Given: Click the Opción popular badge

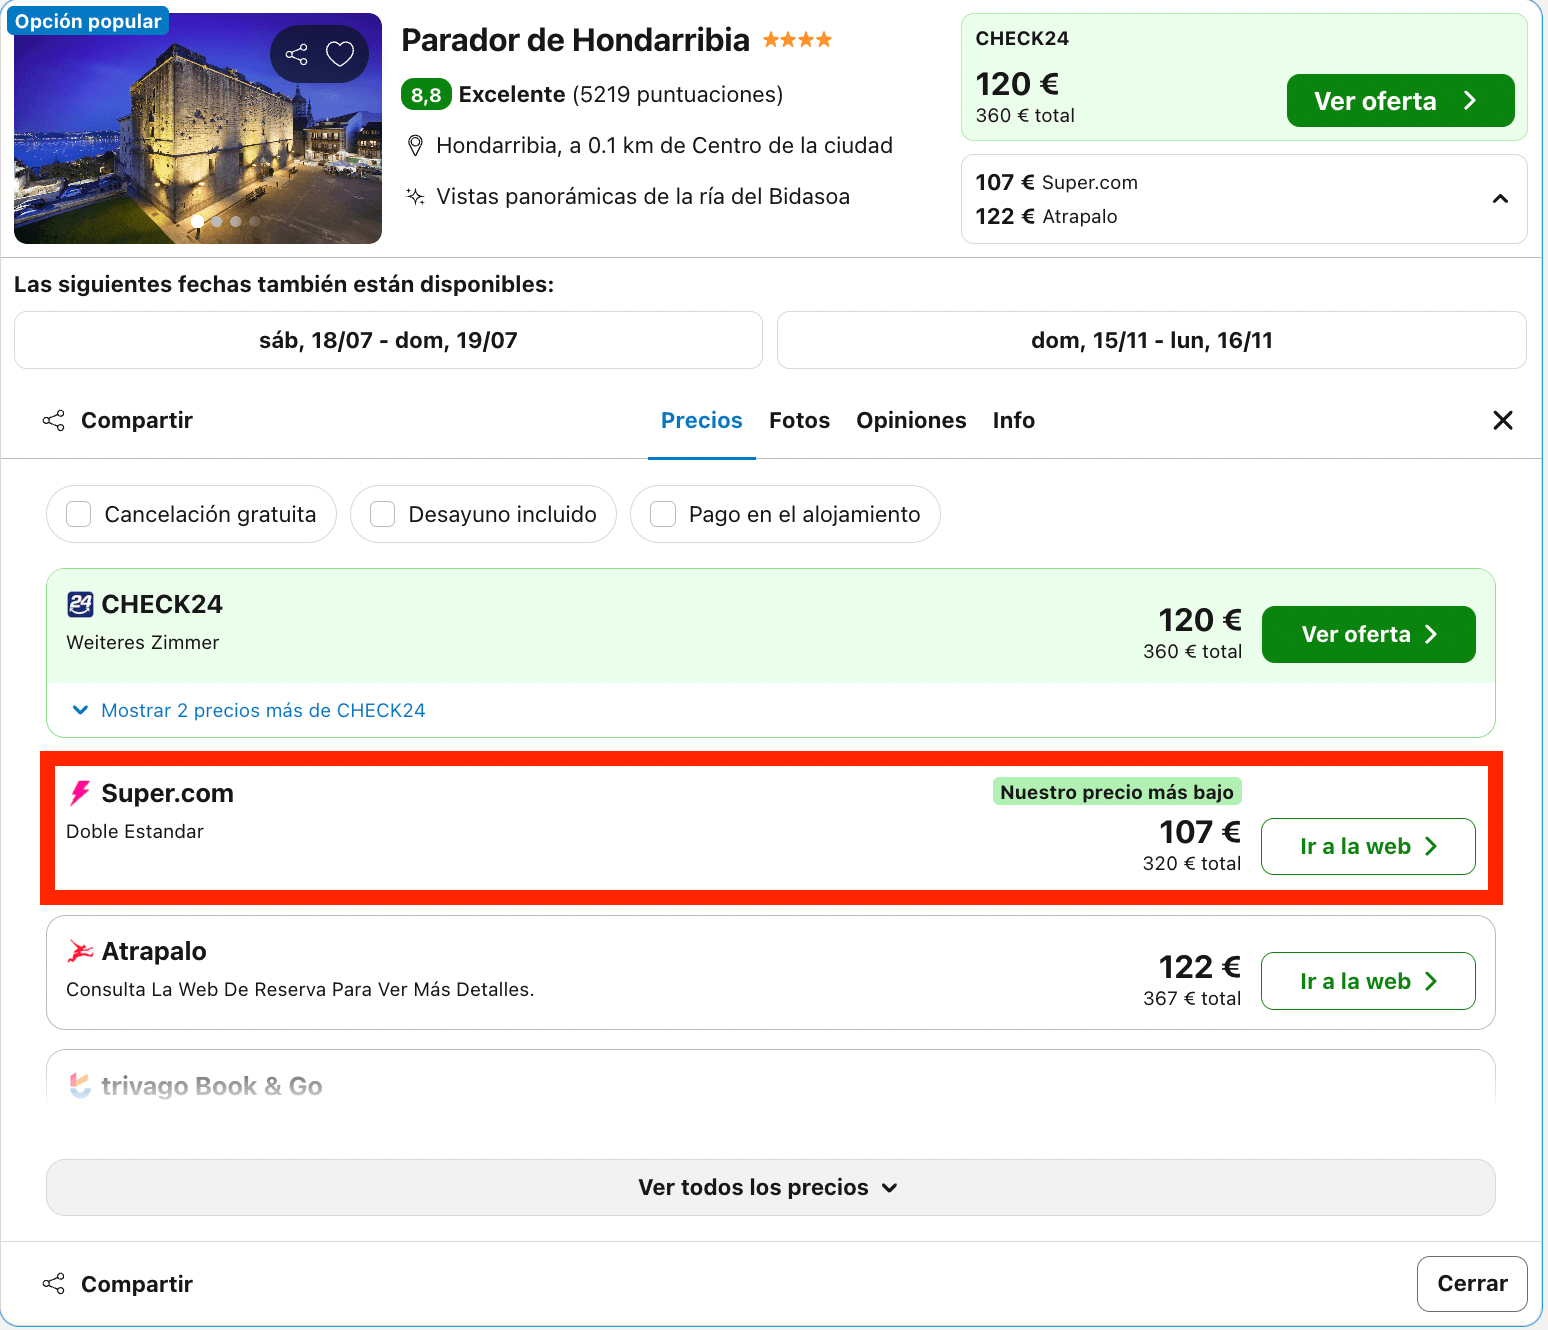Looking at the screenshot, I should tap(88, 21).
